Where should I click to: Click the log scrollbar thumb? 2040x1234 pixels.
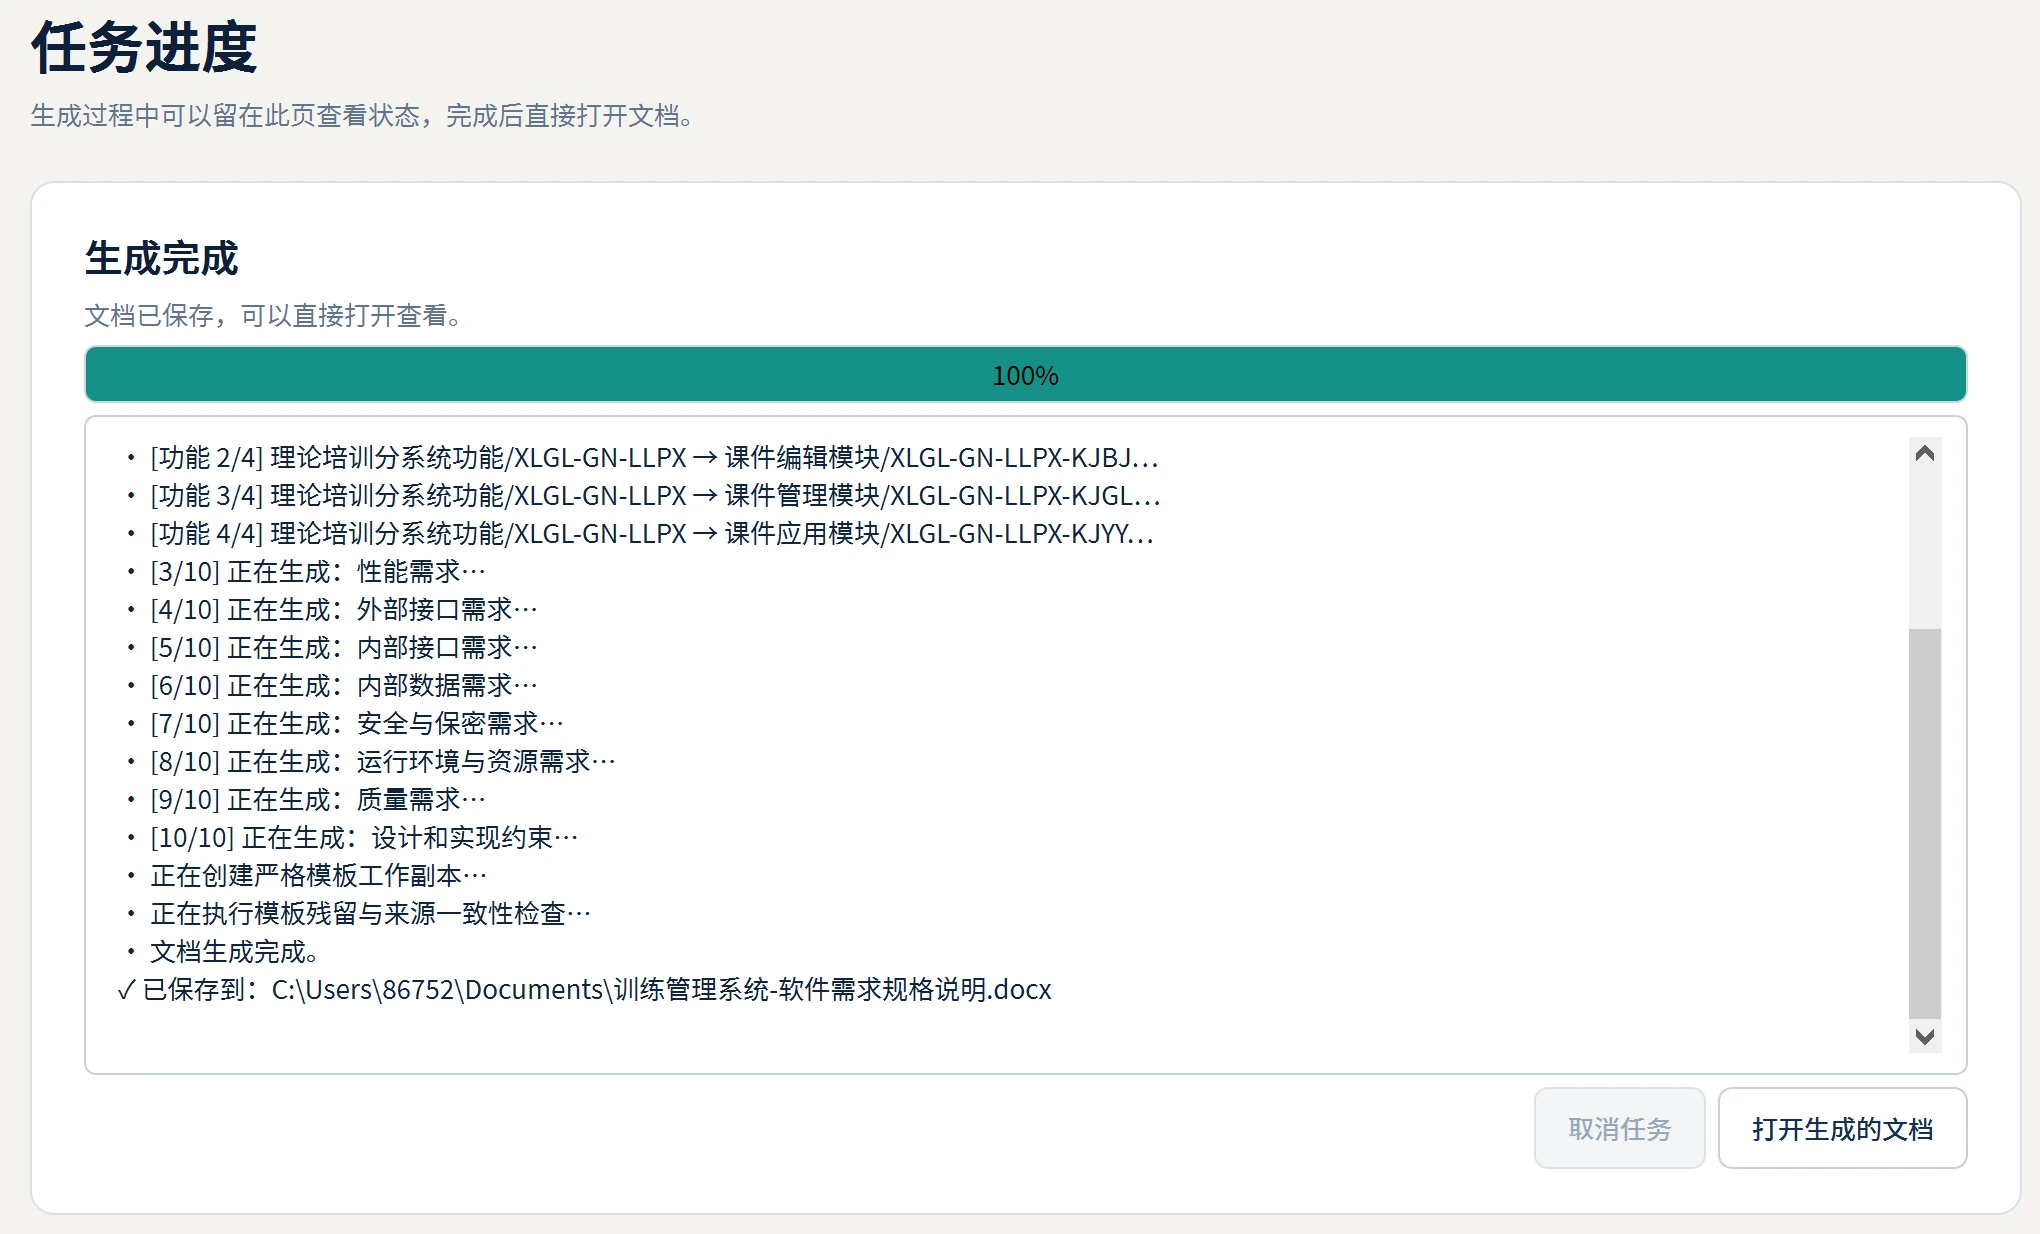[x=1924, y=824]
